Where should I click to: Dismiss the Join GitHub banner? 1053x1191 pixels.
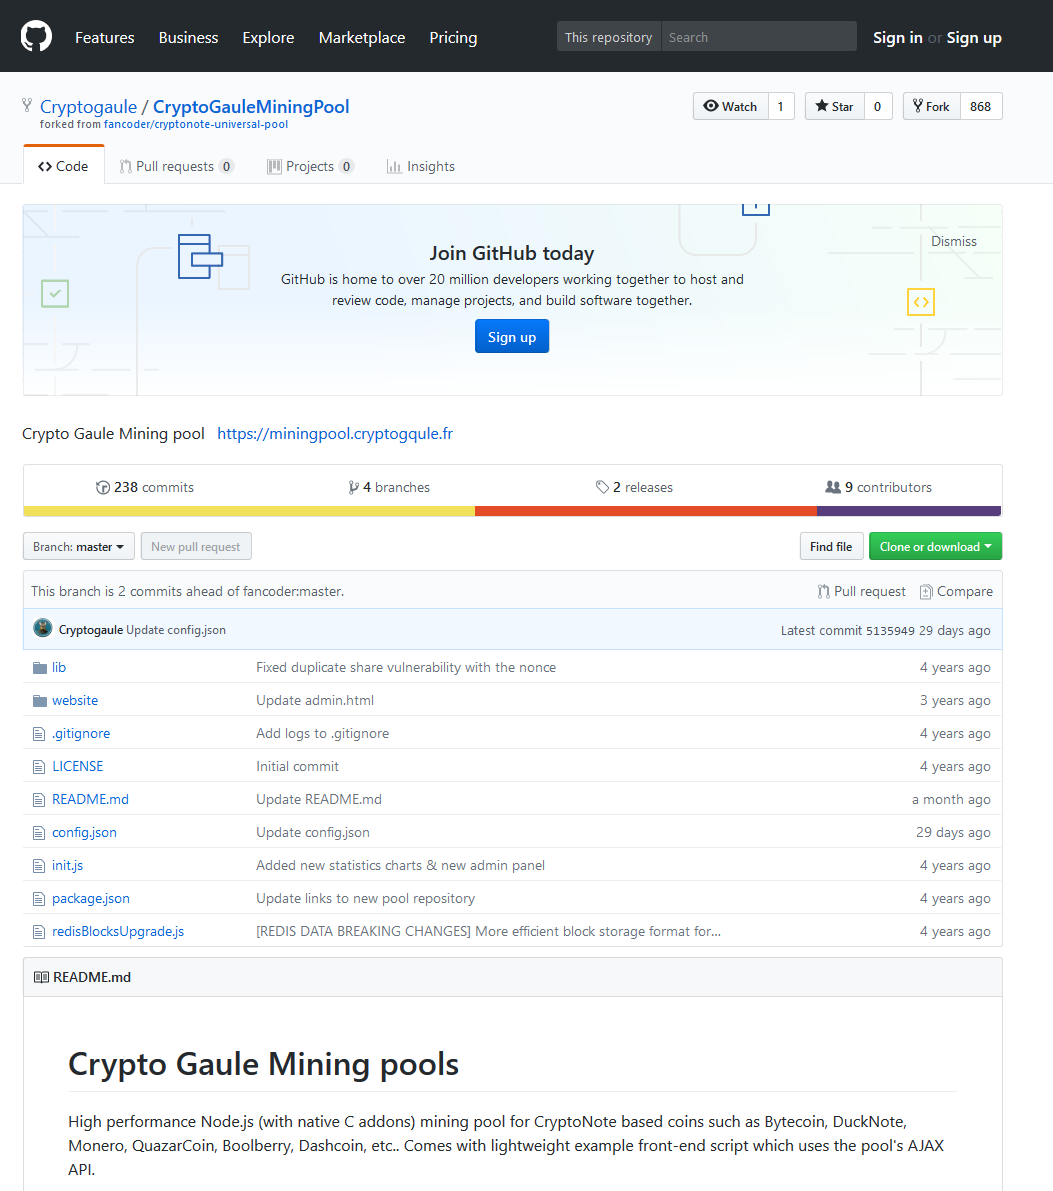click(953, 241)
